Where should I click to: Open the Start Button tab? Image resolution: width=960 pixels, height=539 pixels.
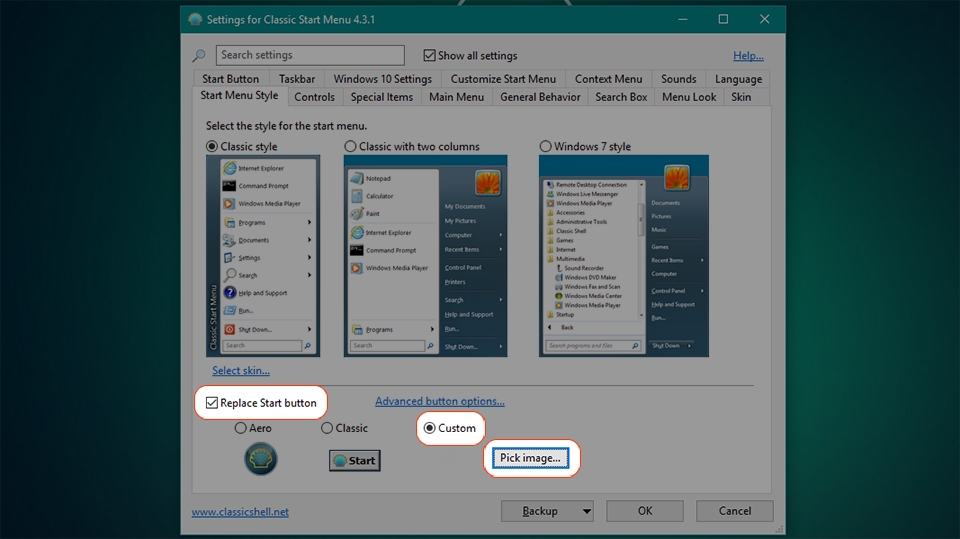(230, 79)
